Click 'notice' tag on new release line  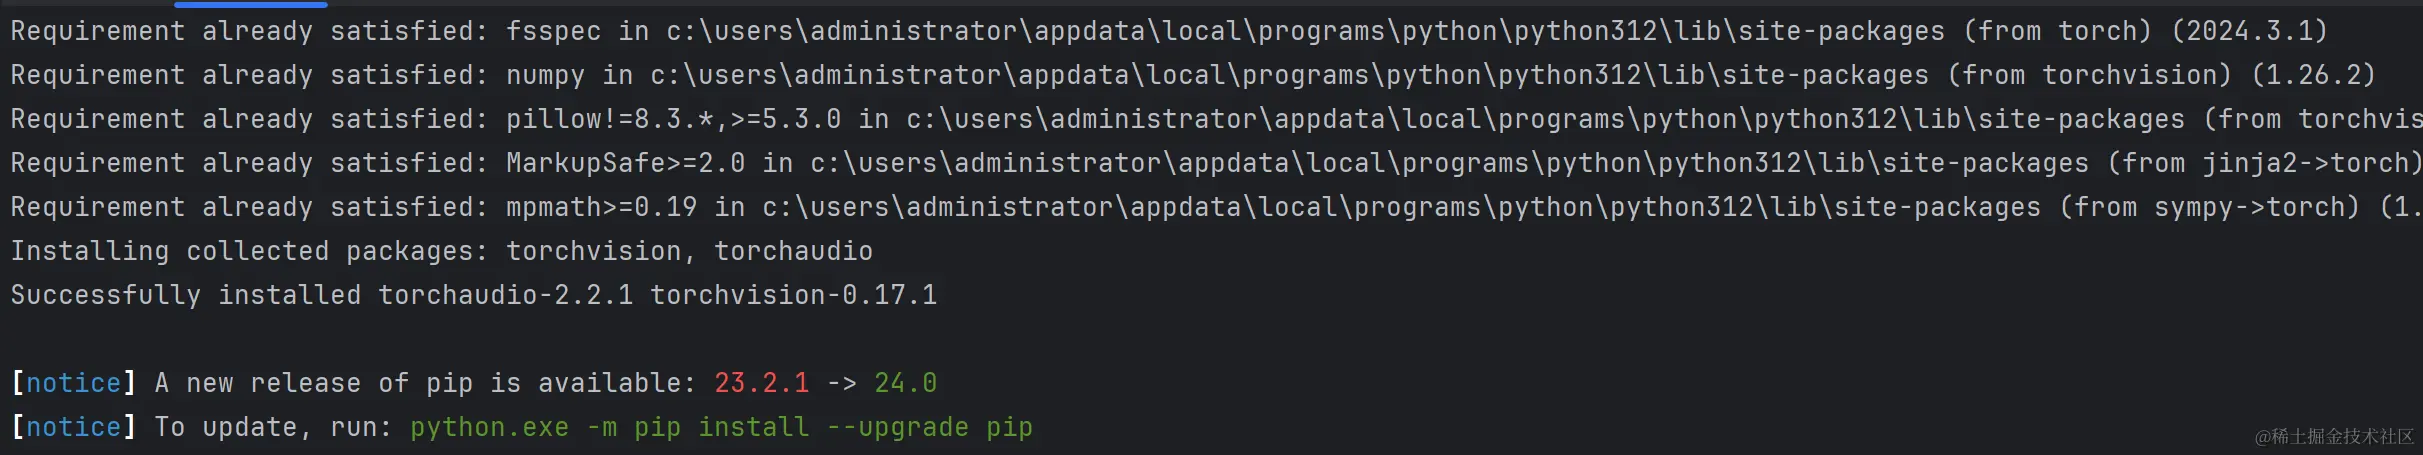pos(73,383)
